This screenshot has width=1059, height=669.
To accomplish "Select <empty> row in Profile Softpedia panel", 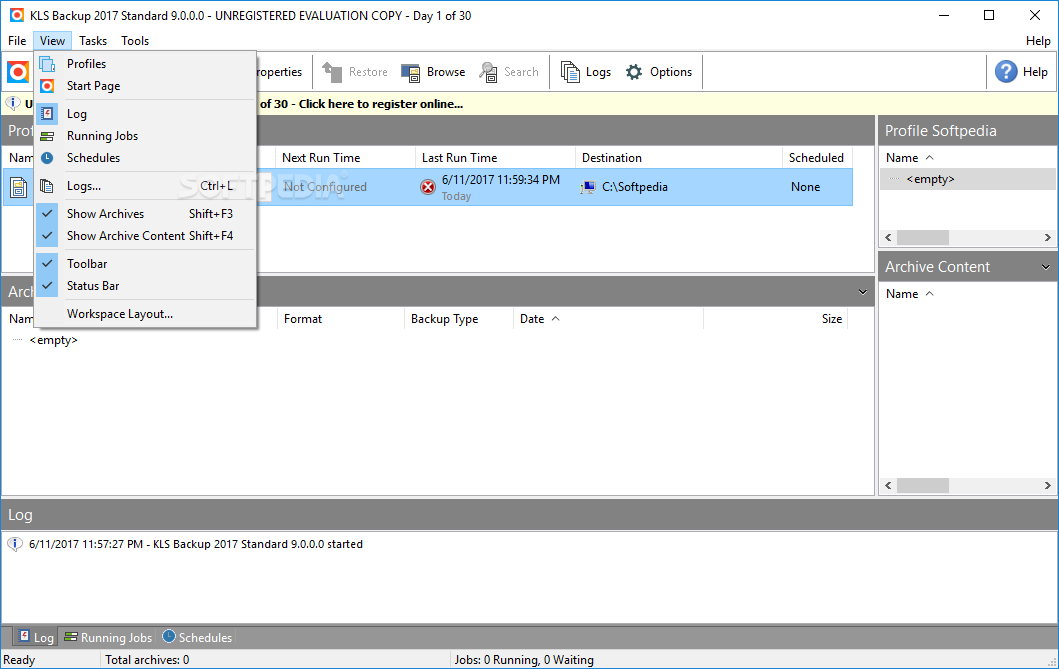I will pos(968,180).
